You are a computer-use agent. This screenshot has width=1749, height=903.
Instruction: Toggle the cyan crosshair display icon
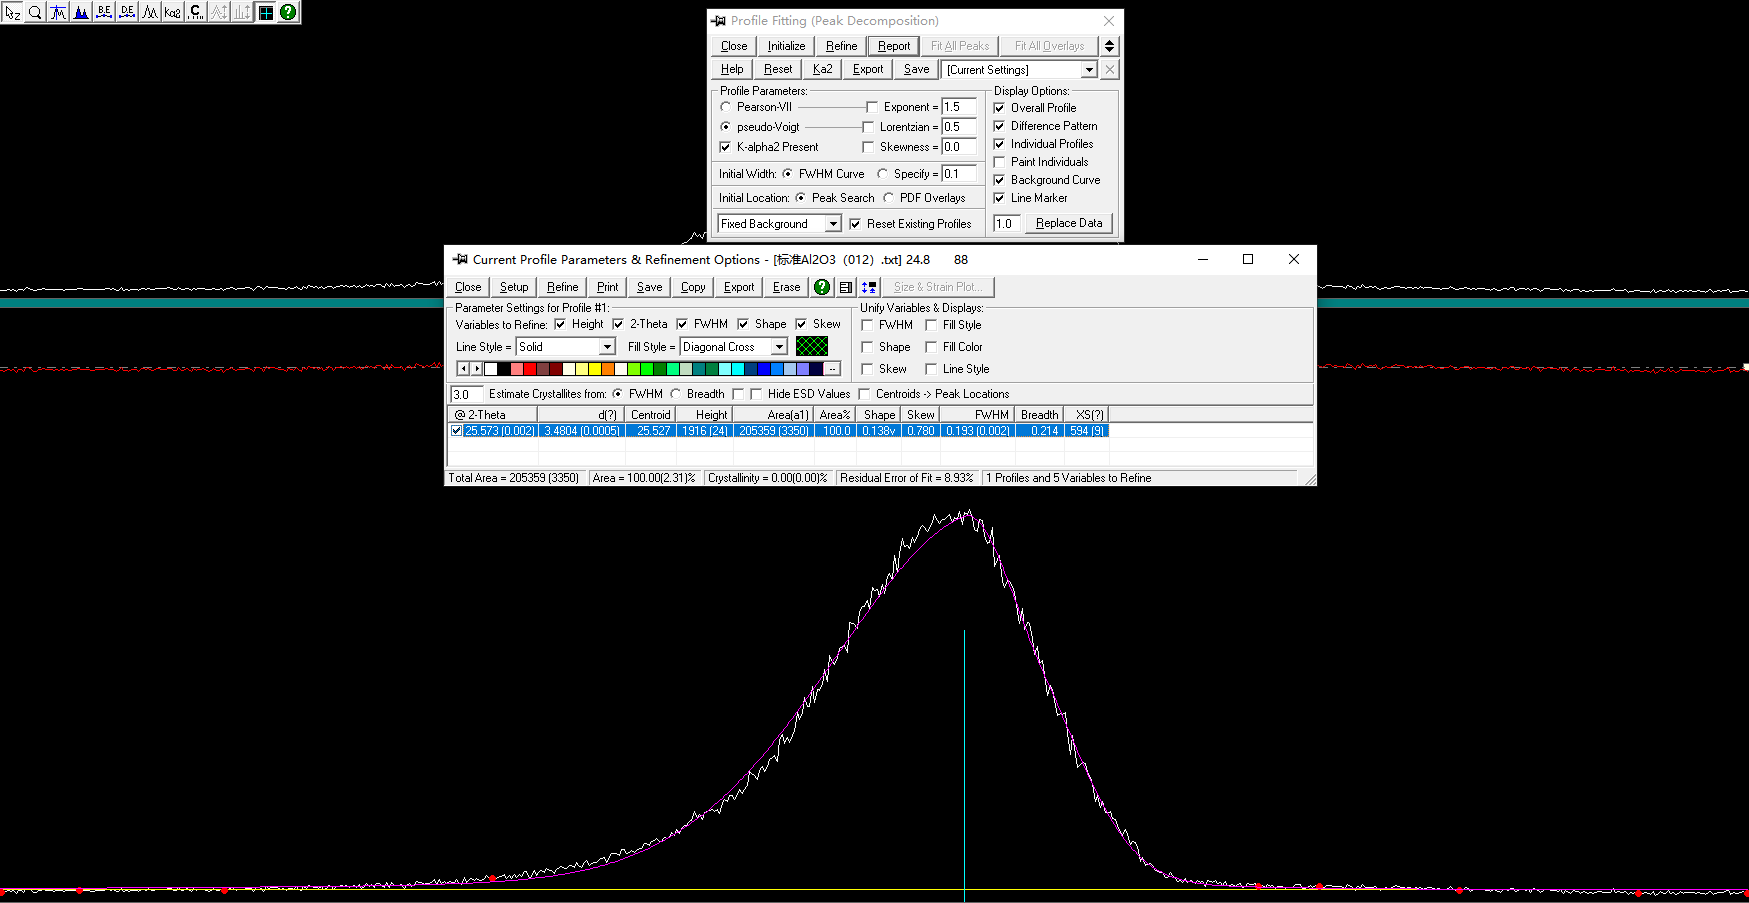(x=266, y=12)
